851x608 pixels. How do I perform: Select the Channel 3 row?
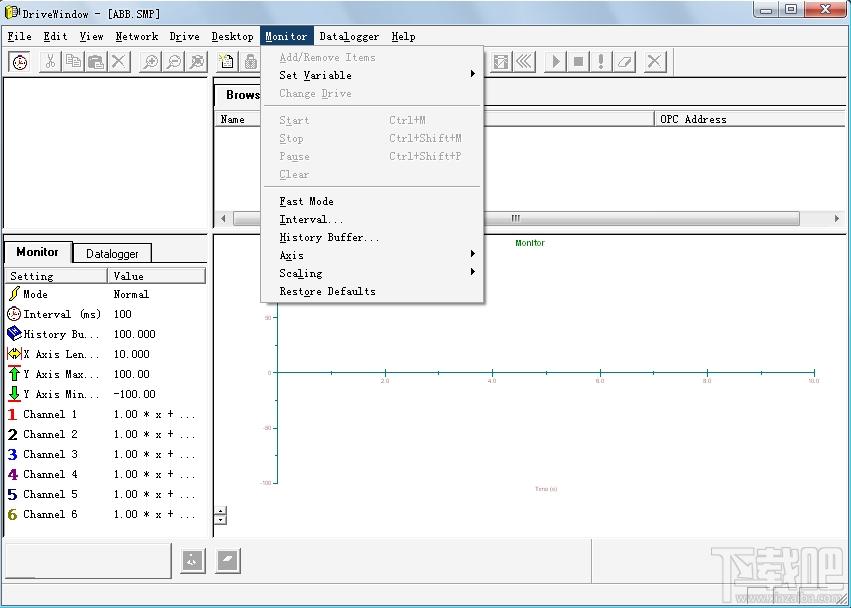click(106, 454)
